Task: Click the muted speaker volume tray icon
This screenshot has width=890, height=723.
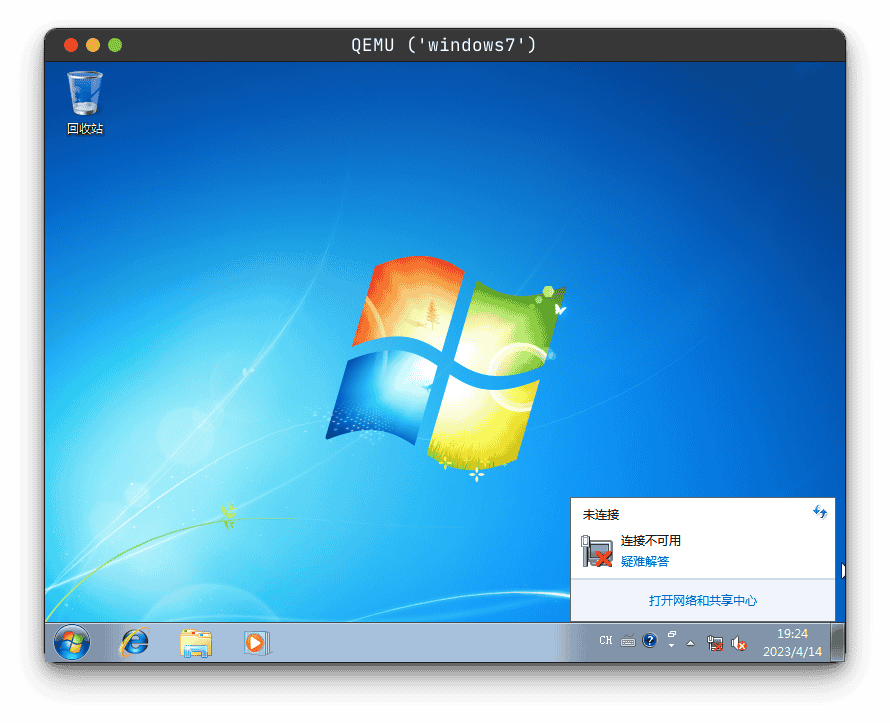Action: click(738, 643)
